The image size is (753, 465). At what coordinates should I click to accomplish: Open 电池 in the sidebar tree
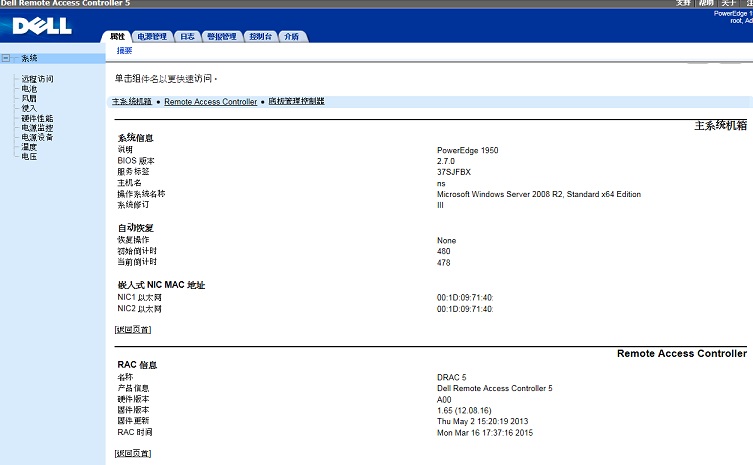[29, 88]
